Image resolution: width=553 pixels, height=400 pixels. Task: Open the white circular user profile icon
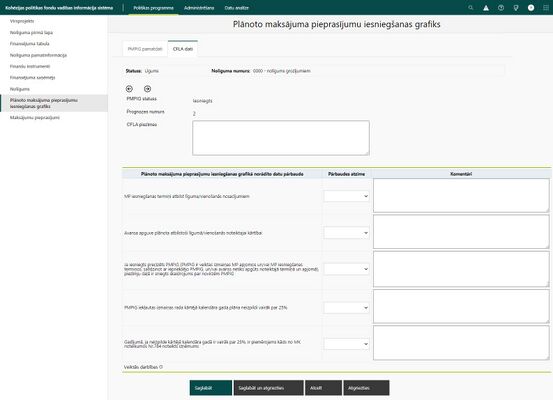click(x=531, y=7)
